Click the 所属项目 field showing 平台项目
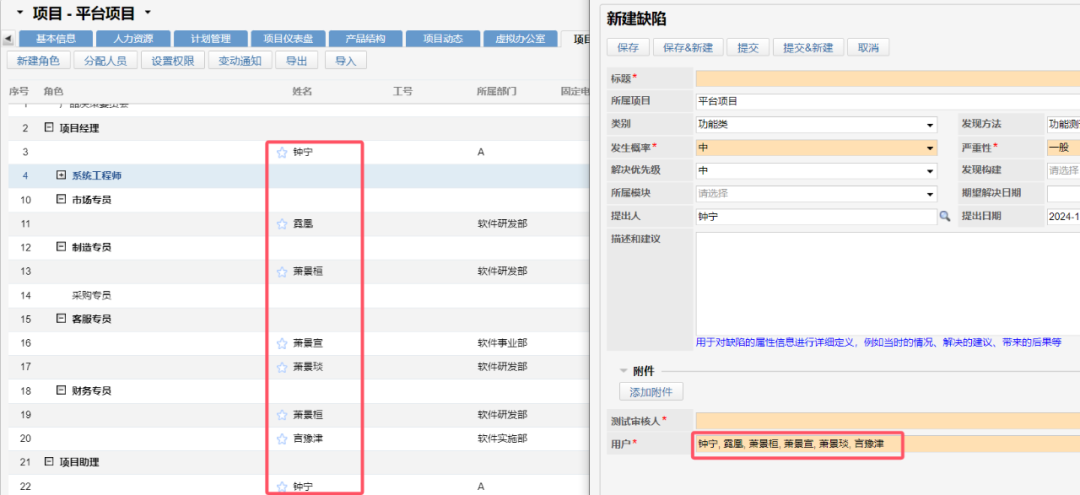The width and height of the screenshot is (1080, 495). 888,101
